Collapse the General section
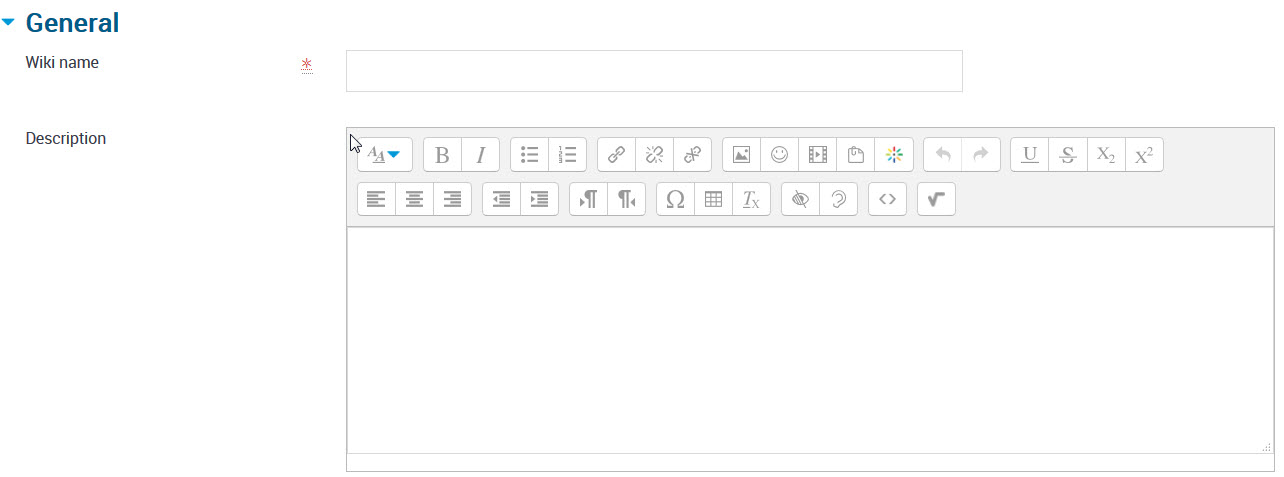The image size is (1284, 477). point(9,22)
